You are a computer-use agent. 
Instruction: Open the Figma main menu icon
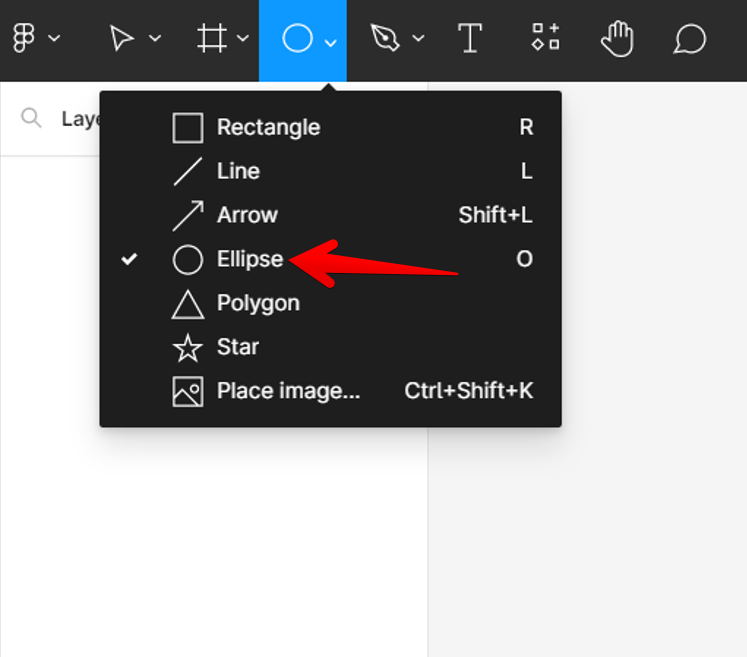pyautogui.click(x=24, y=39)
